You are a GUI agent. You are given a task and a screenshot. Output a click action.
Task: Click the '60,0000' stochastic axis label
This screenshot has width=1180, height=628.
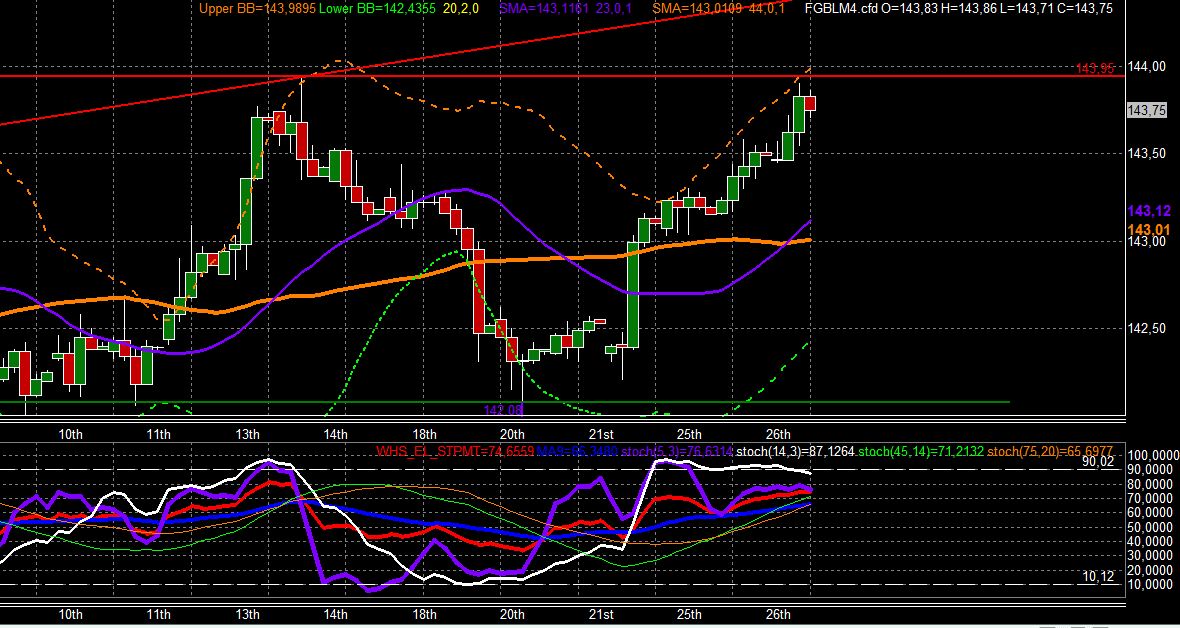click(x=1151, y=513)
